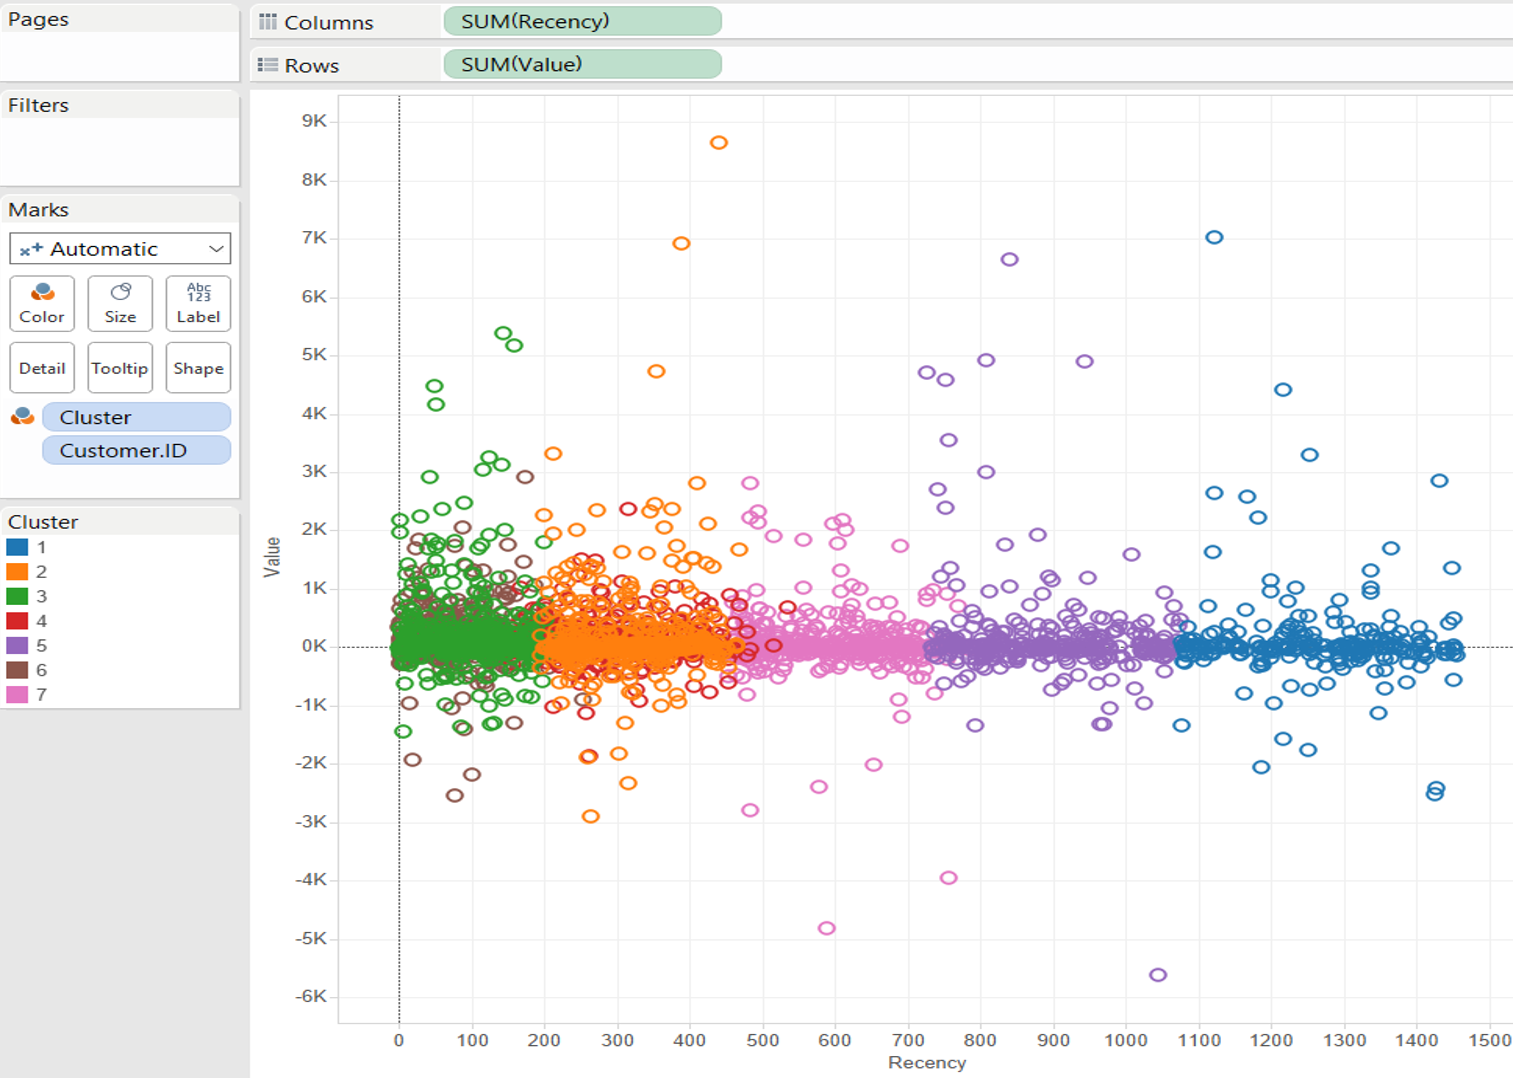
Task: Select the SUM(Value) pill in Rows
Action: [x=582, y=64]
